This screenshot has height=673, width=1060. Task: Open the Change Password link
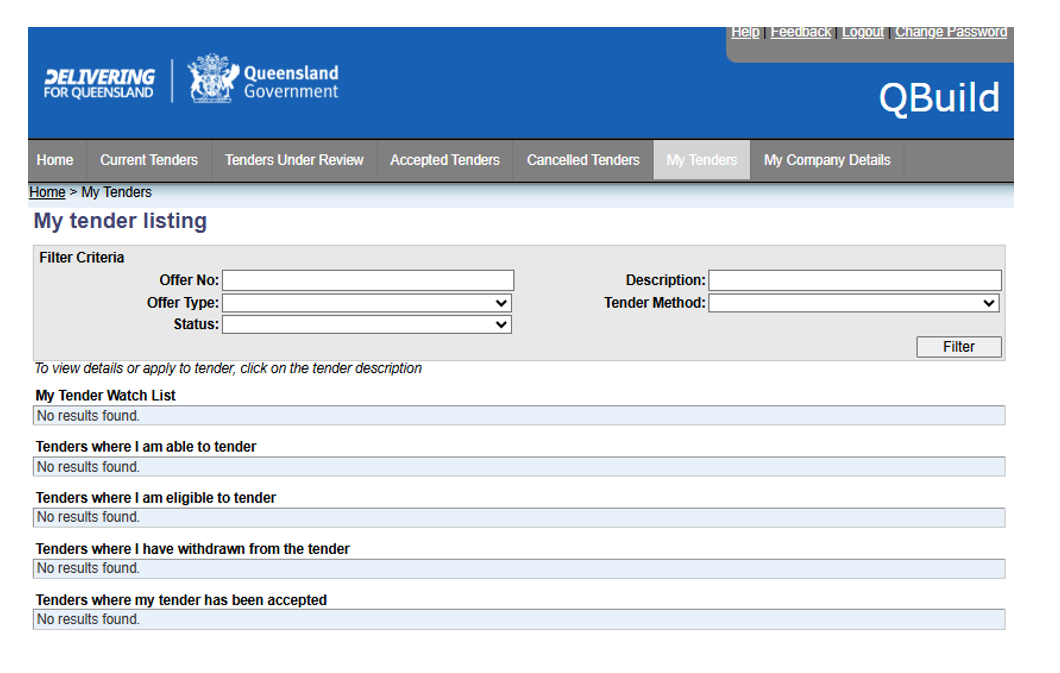click(x=950, y=32)
